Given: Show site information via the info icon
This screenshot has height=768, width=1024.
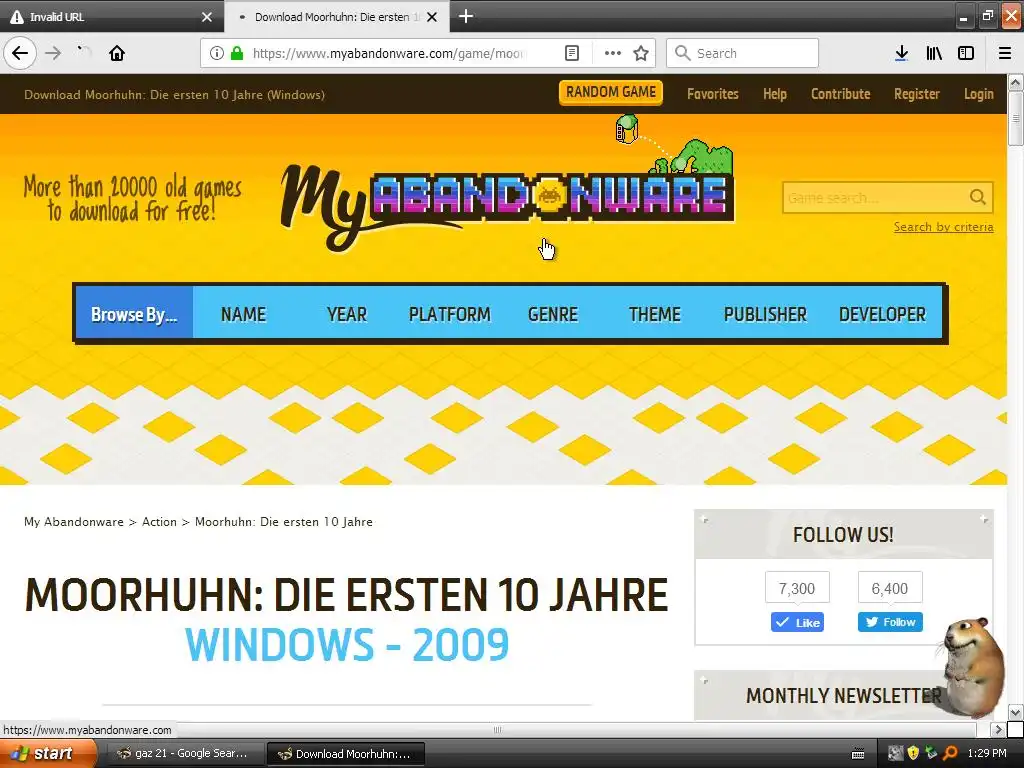Looking at the screenshot, I should pos(217,53).
